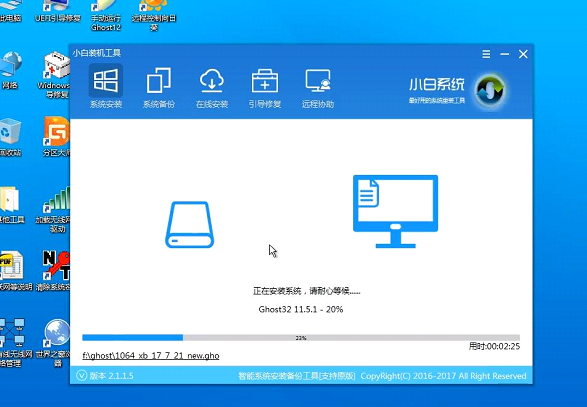Open 分区大师 orange desktop shortcut

click(56, 136)
